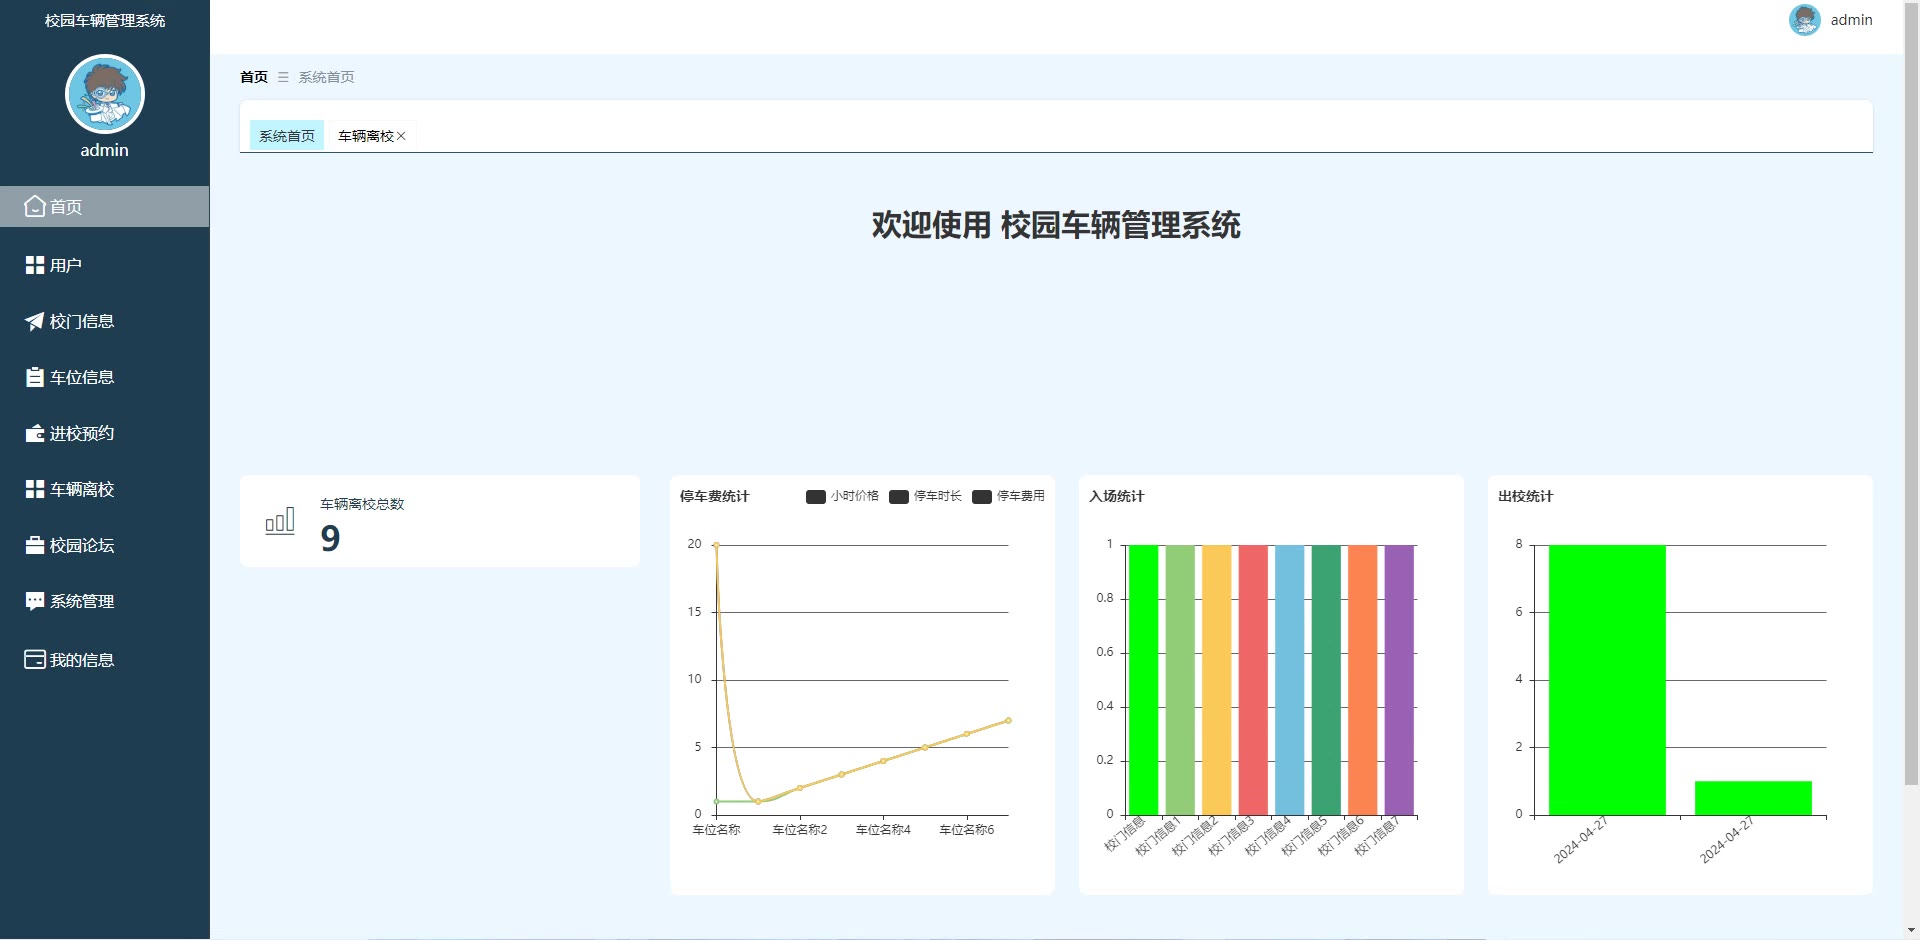Image resolution: width=1920 pixels, height=940 pixels.
Task: Click the red 校门信息3 bar in 入场统计
Action: click(1253, 680)
